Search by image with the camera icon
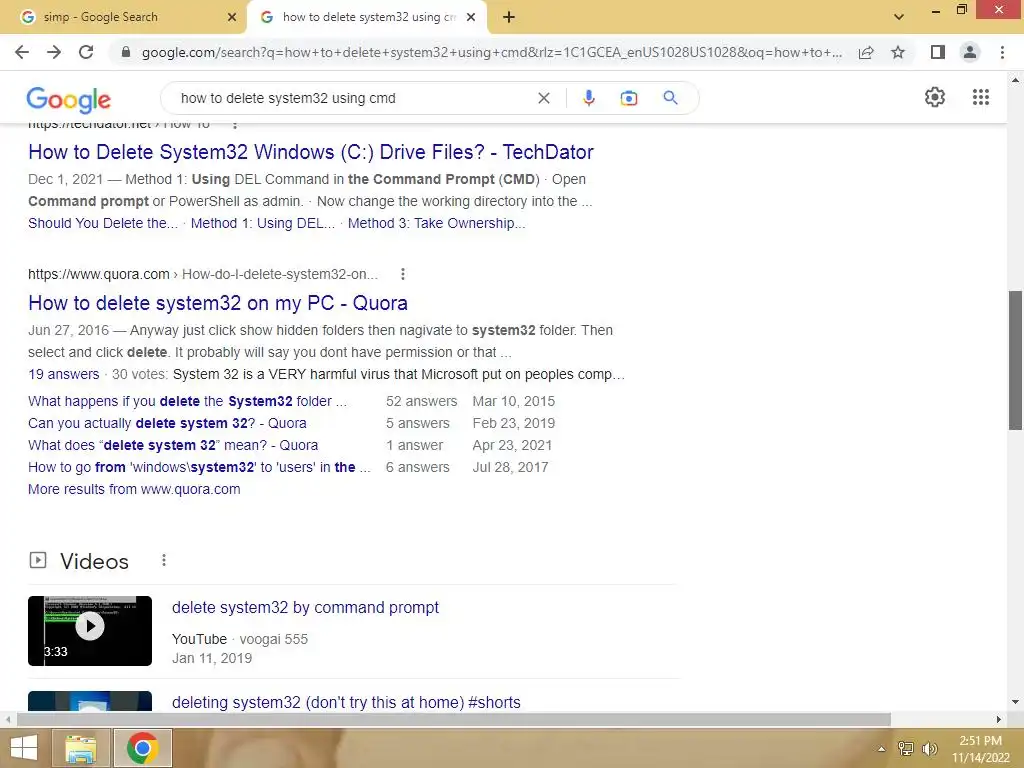The height and width of the screenshot is (768, 1024). point(628,98)
